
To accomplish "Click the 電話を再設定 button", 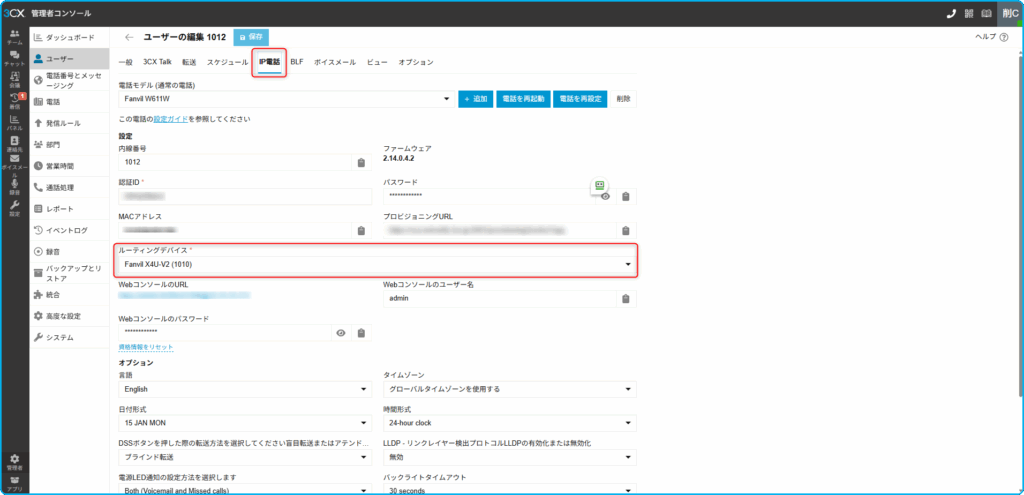I will click(581, 99).
